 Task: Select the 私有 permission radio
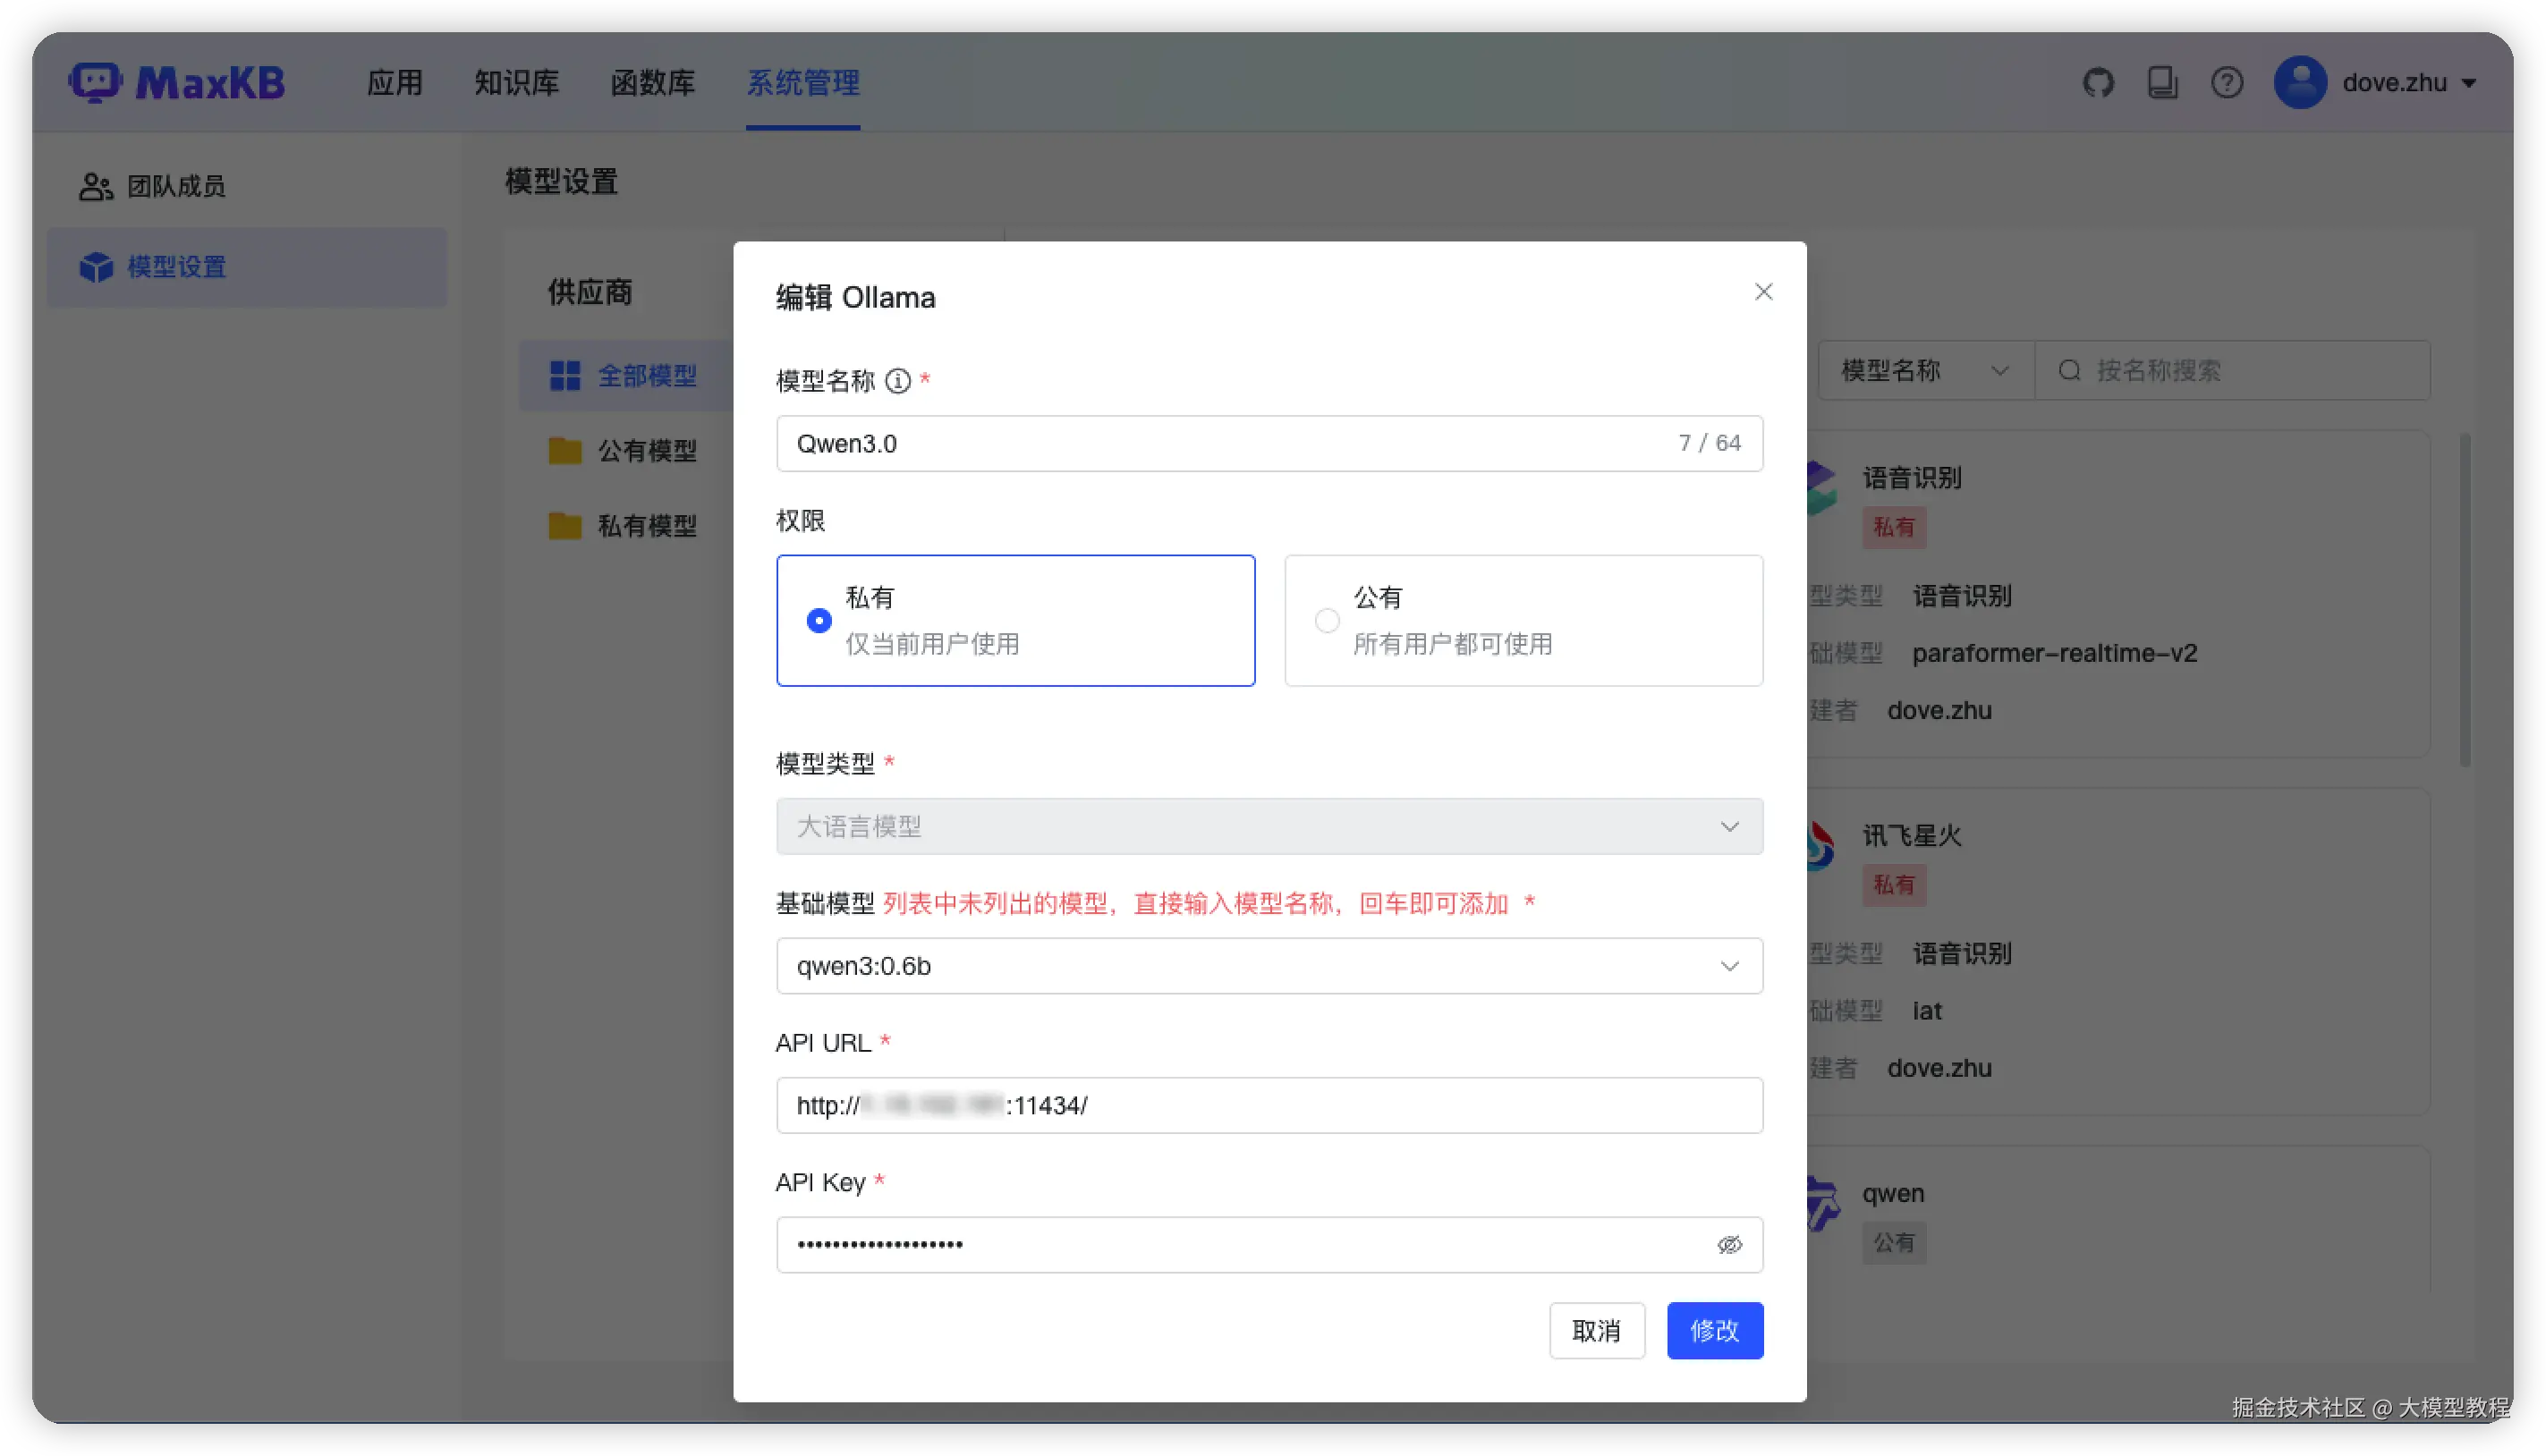coord(819,621)
